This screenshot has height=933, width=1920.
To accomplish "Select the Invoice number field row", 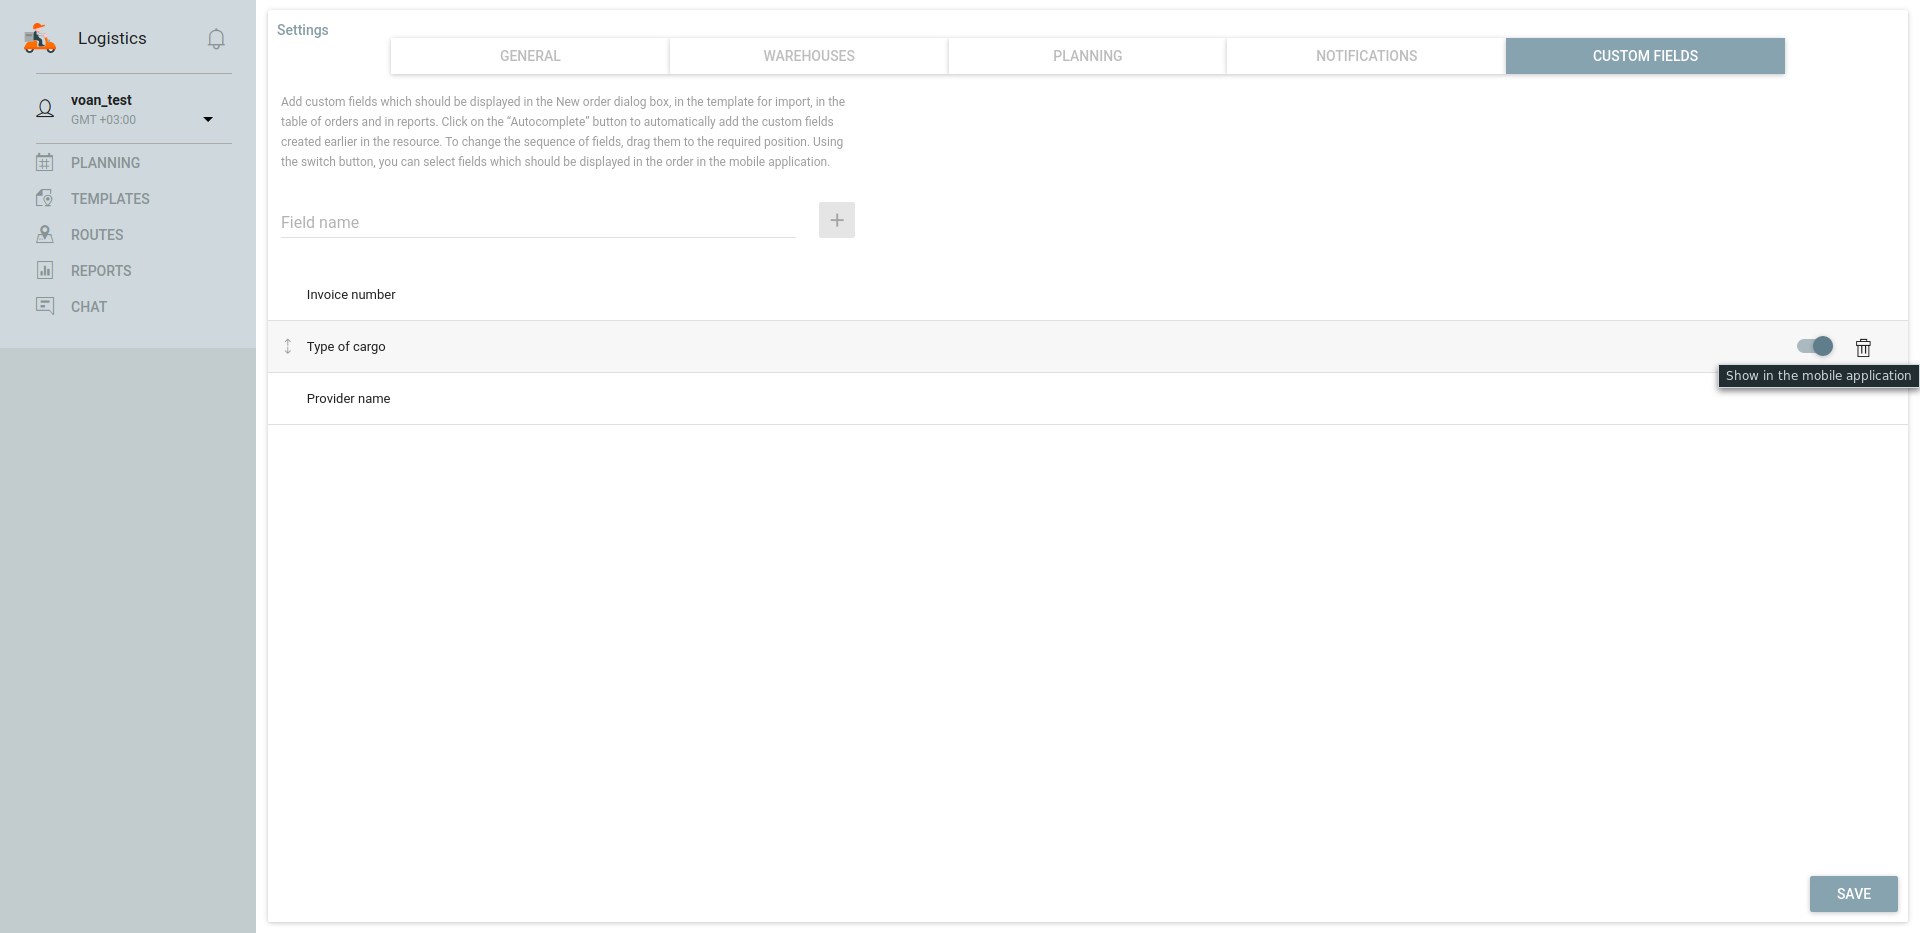I will click(x=351, y=295).
